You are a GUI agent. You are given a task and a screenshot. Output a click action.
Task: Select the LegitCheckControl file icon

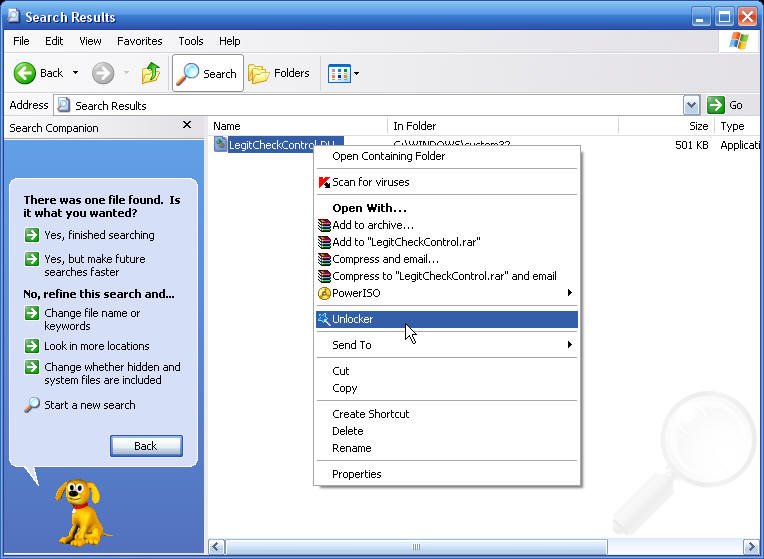click(x=220, y=144)
